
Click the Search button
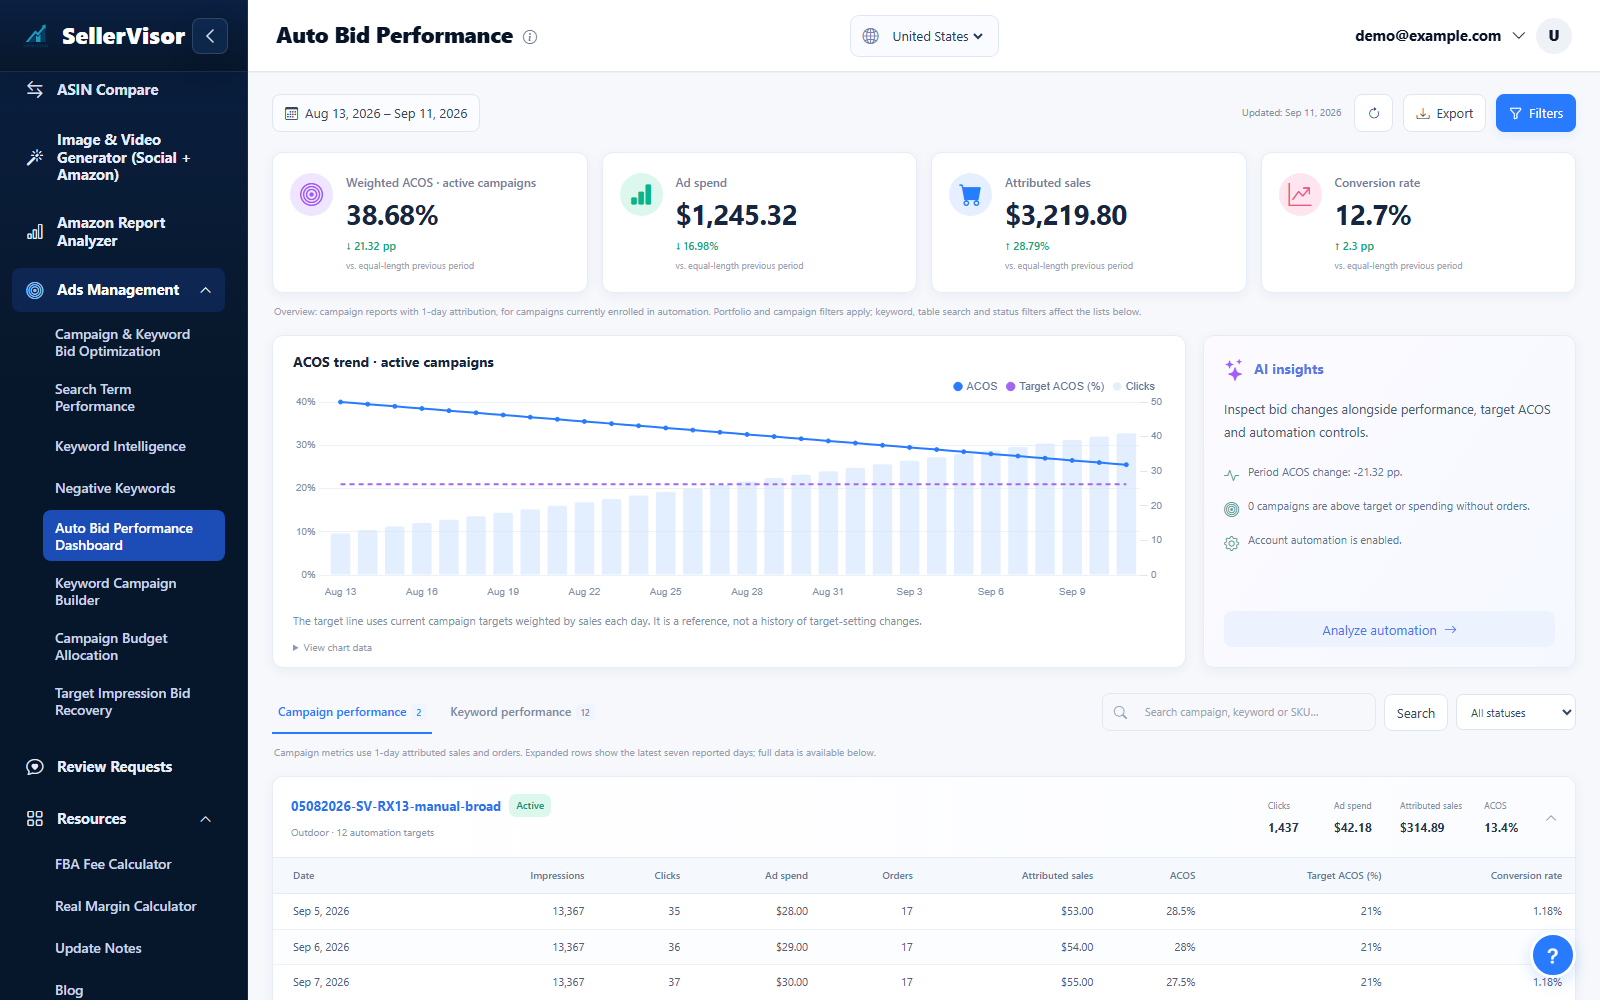(1416, 713)
